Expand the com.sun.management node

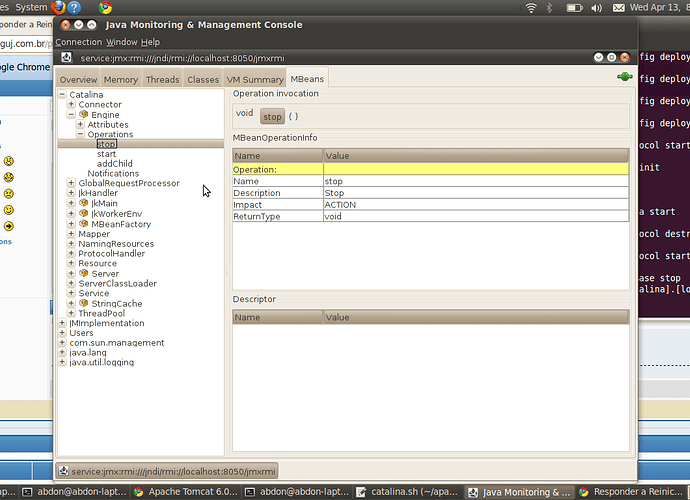click(x=62, y=342)
